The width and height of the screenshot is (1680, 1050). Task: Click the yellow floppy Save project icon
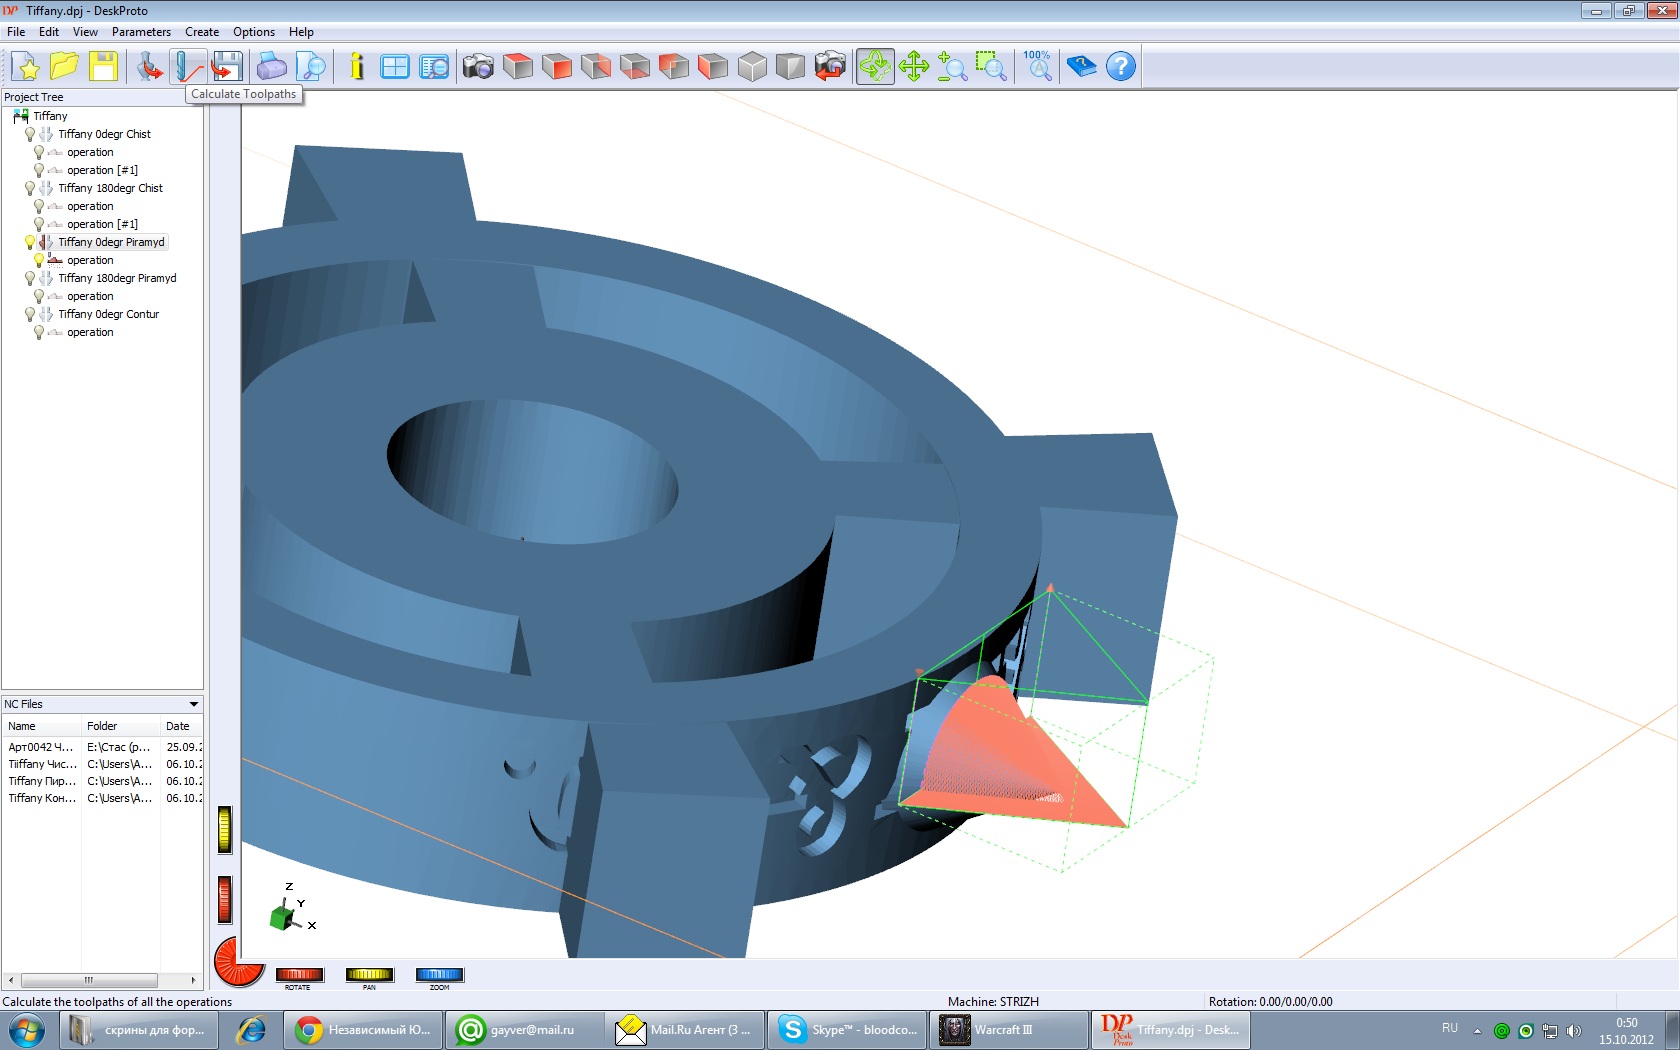(103, 67)
